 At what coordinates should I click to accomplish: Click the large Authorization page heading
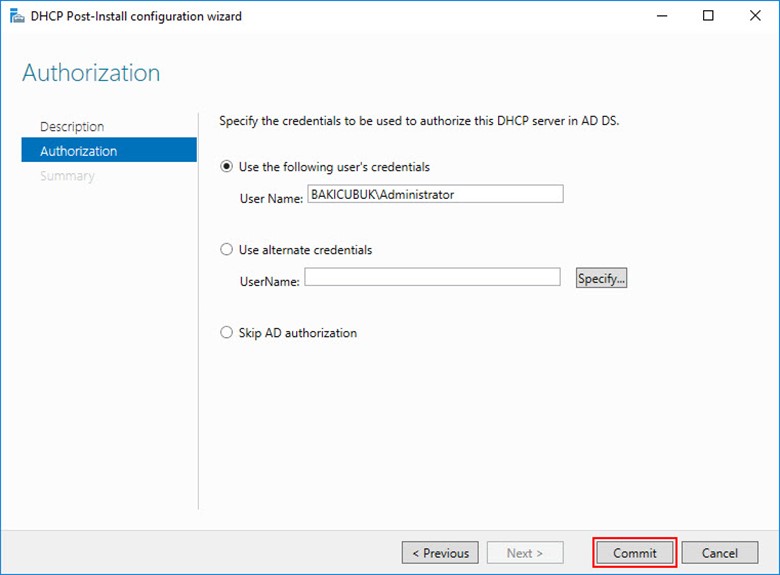pos(91,73)
